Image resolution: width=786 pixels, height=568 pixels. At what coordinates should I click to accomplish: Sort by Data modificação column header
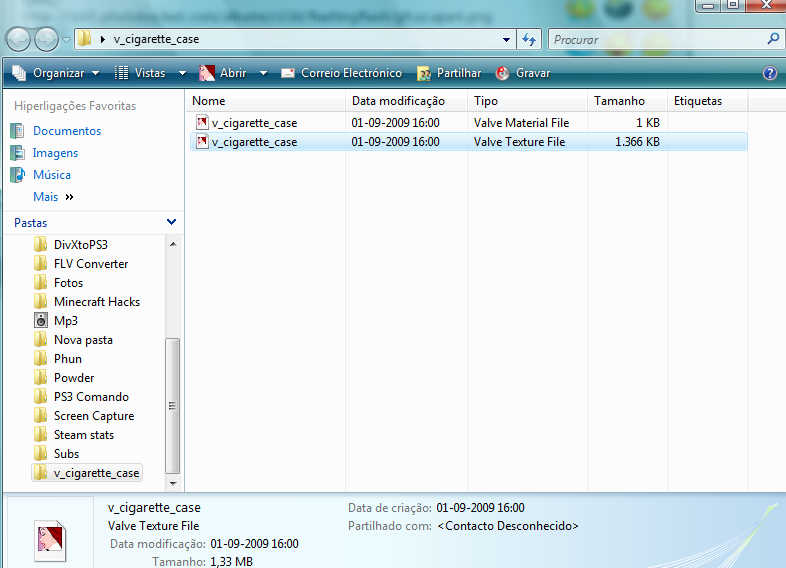(x=407, y=101)
